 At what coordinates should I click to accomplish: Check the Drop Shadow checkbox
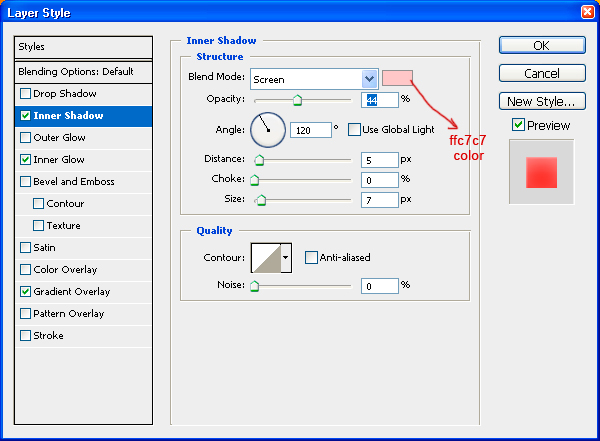point(25,93)
